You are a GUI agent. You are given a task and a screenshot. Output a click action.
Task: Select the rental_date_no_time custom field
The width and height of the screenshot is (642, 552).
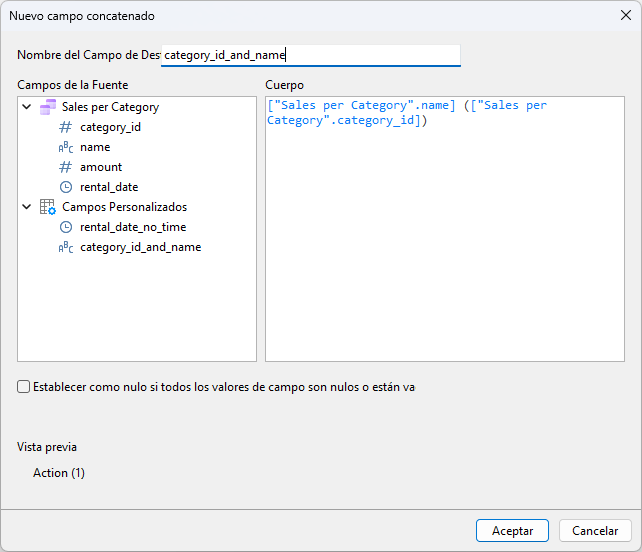coord(133,227)
